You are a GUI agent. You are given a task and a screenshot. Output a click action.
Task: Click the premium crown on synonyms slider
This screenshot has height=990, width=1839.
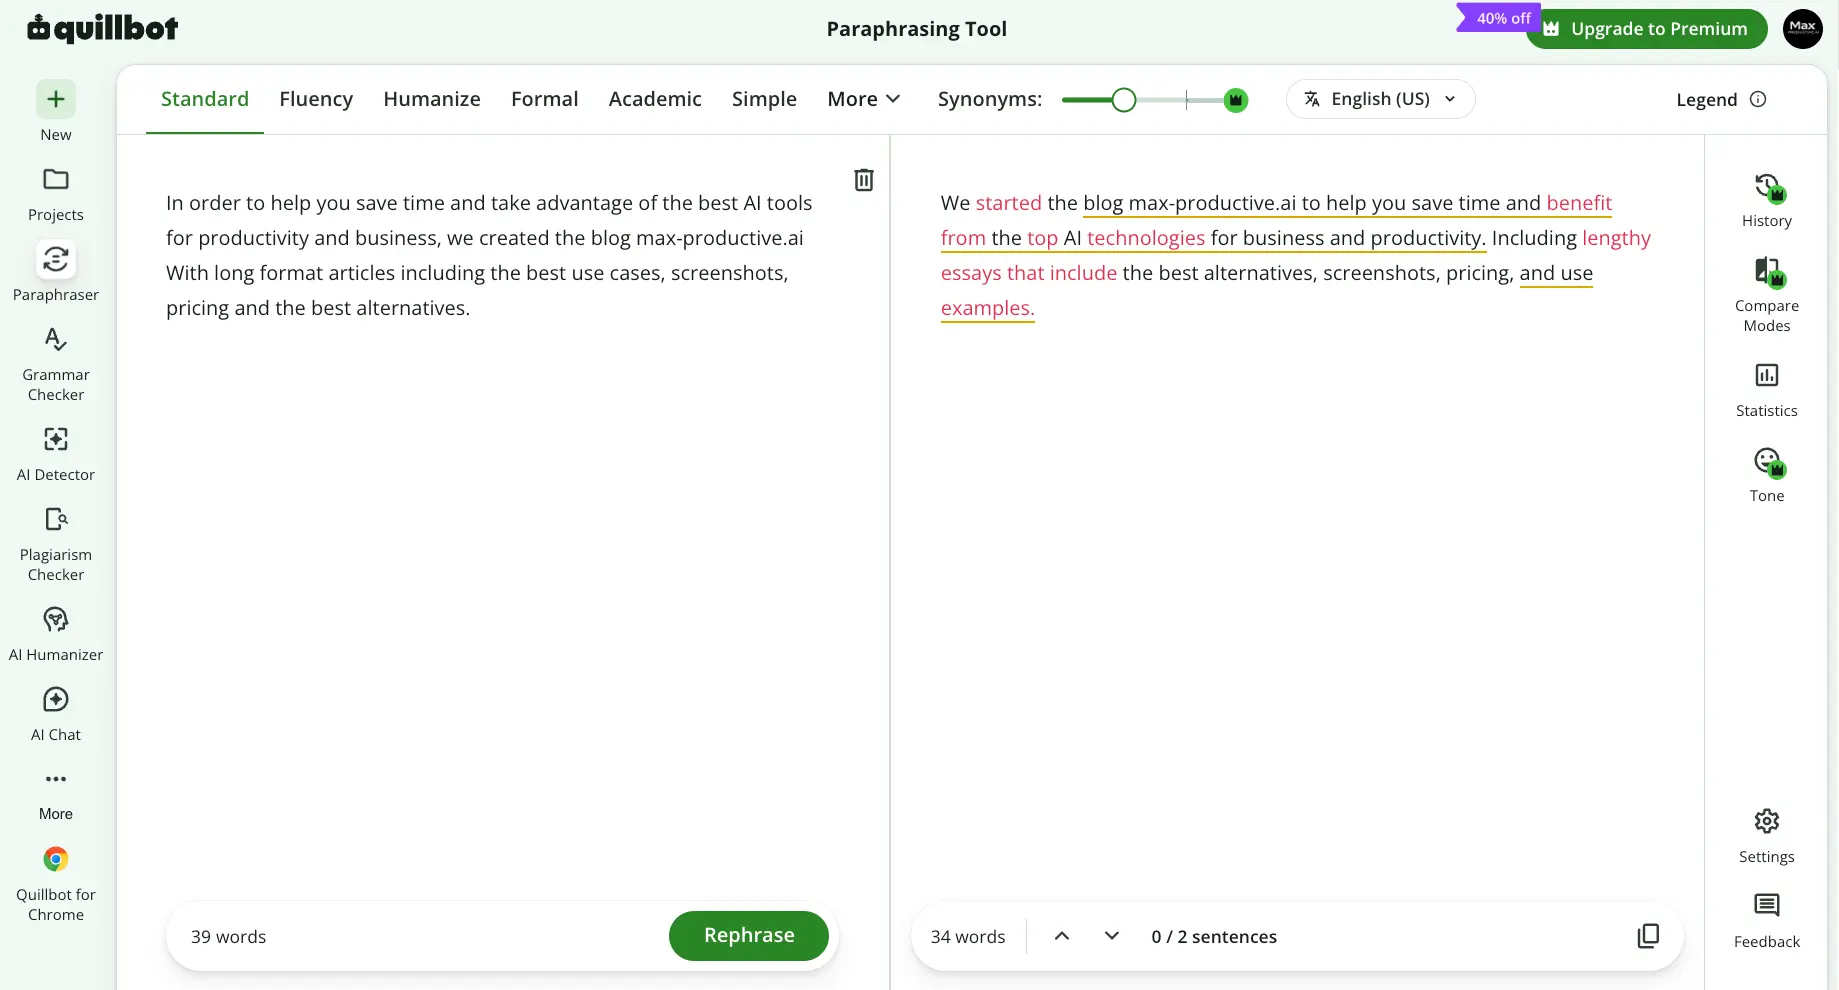(1236, 100)
